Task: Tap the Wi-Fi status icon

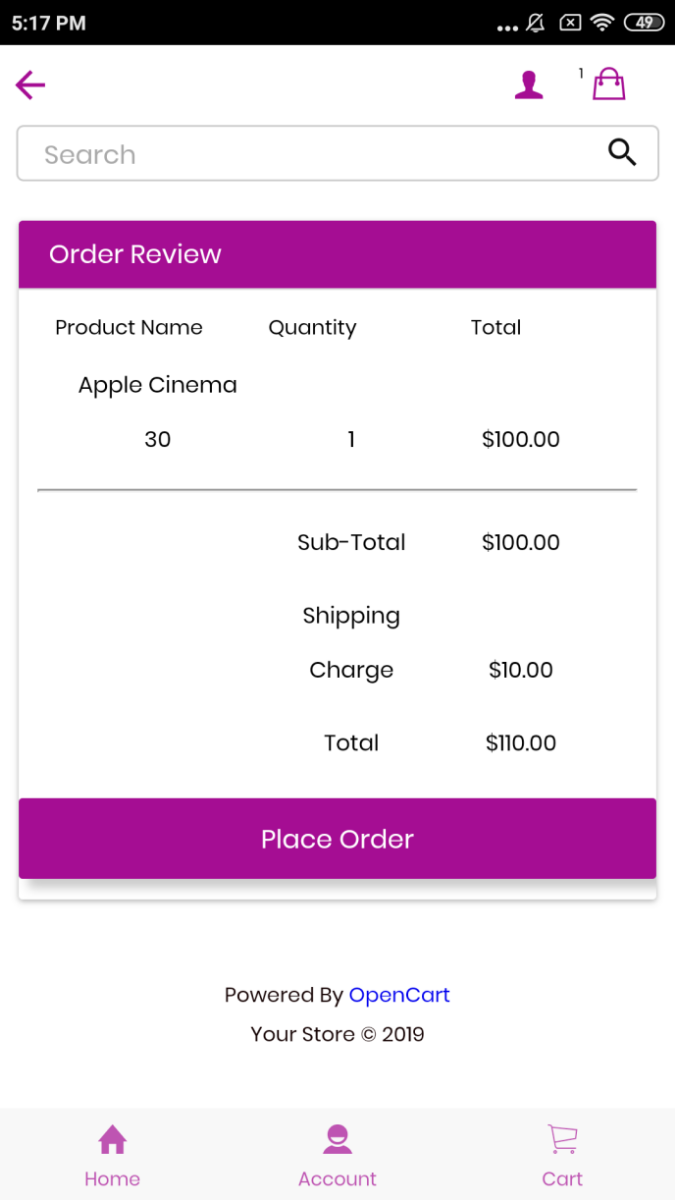Action: (601, 22)
